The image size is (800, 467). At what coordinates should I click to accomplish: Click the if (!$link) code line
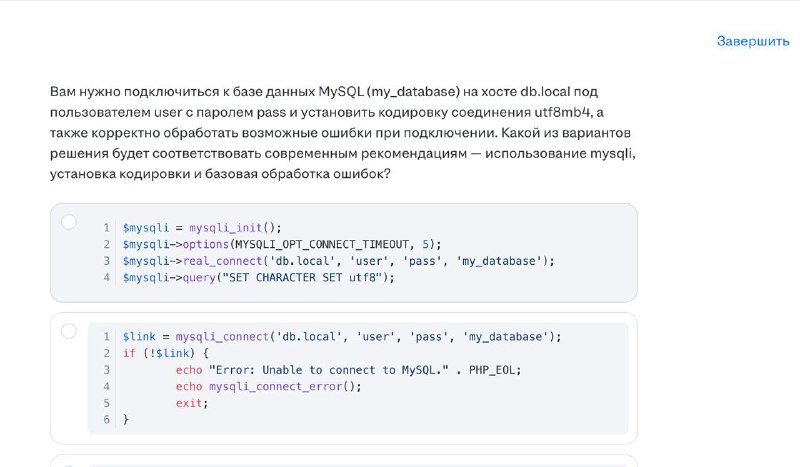pyautogui.click(x=166, y=353)
